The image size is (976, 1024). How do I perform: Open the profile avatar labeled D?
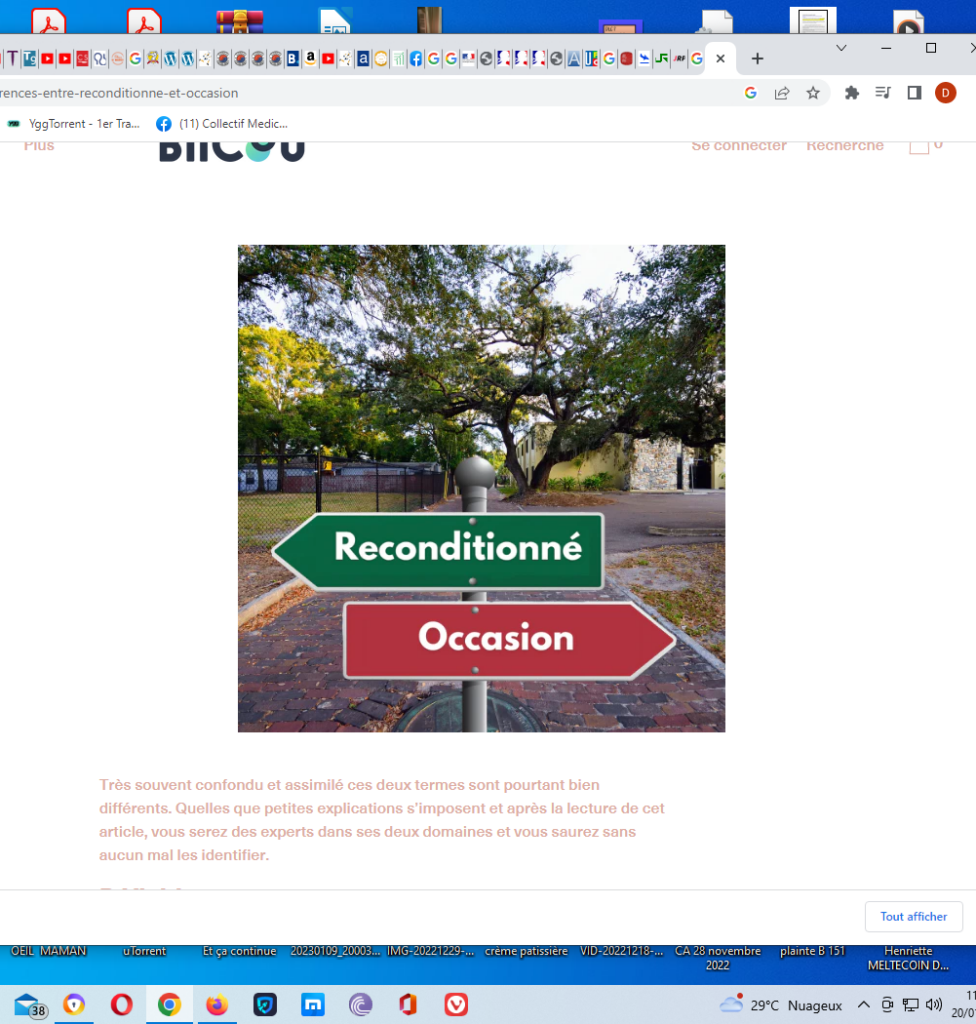[x=945, y=93]
